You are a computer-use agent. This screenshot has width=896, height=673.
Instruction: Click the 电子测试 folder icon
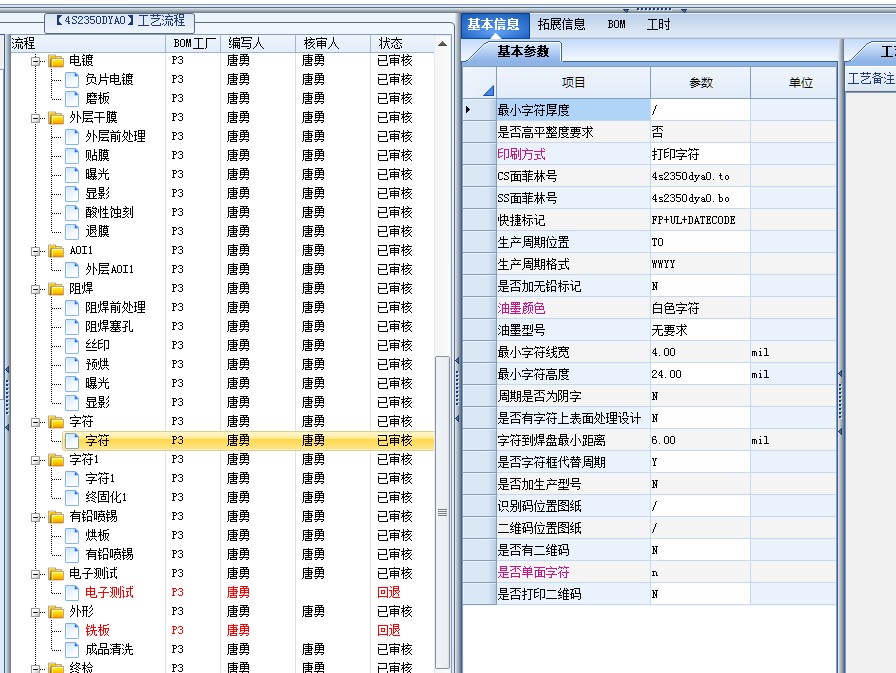point(56,574)
